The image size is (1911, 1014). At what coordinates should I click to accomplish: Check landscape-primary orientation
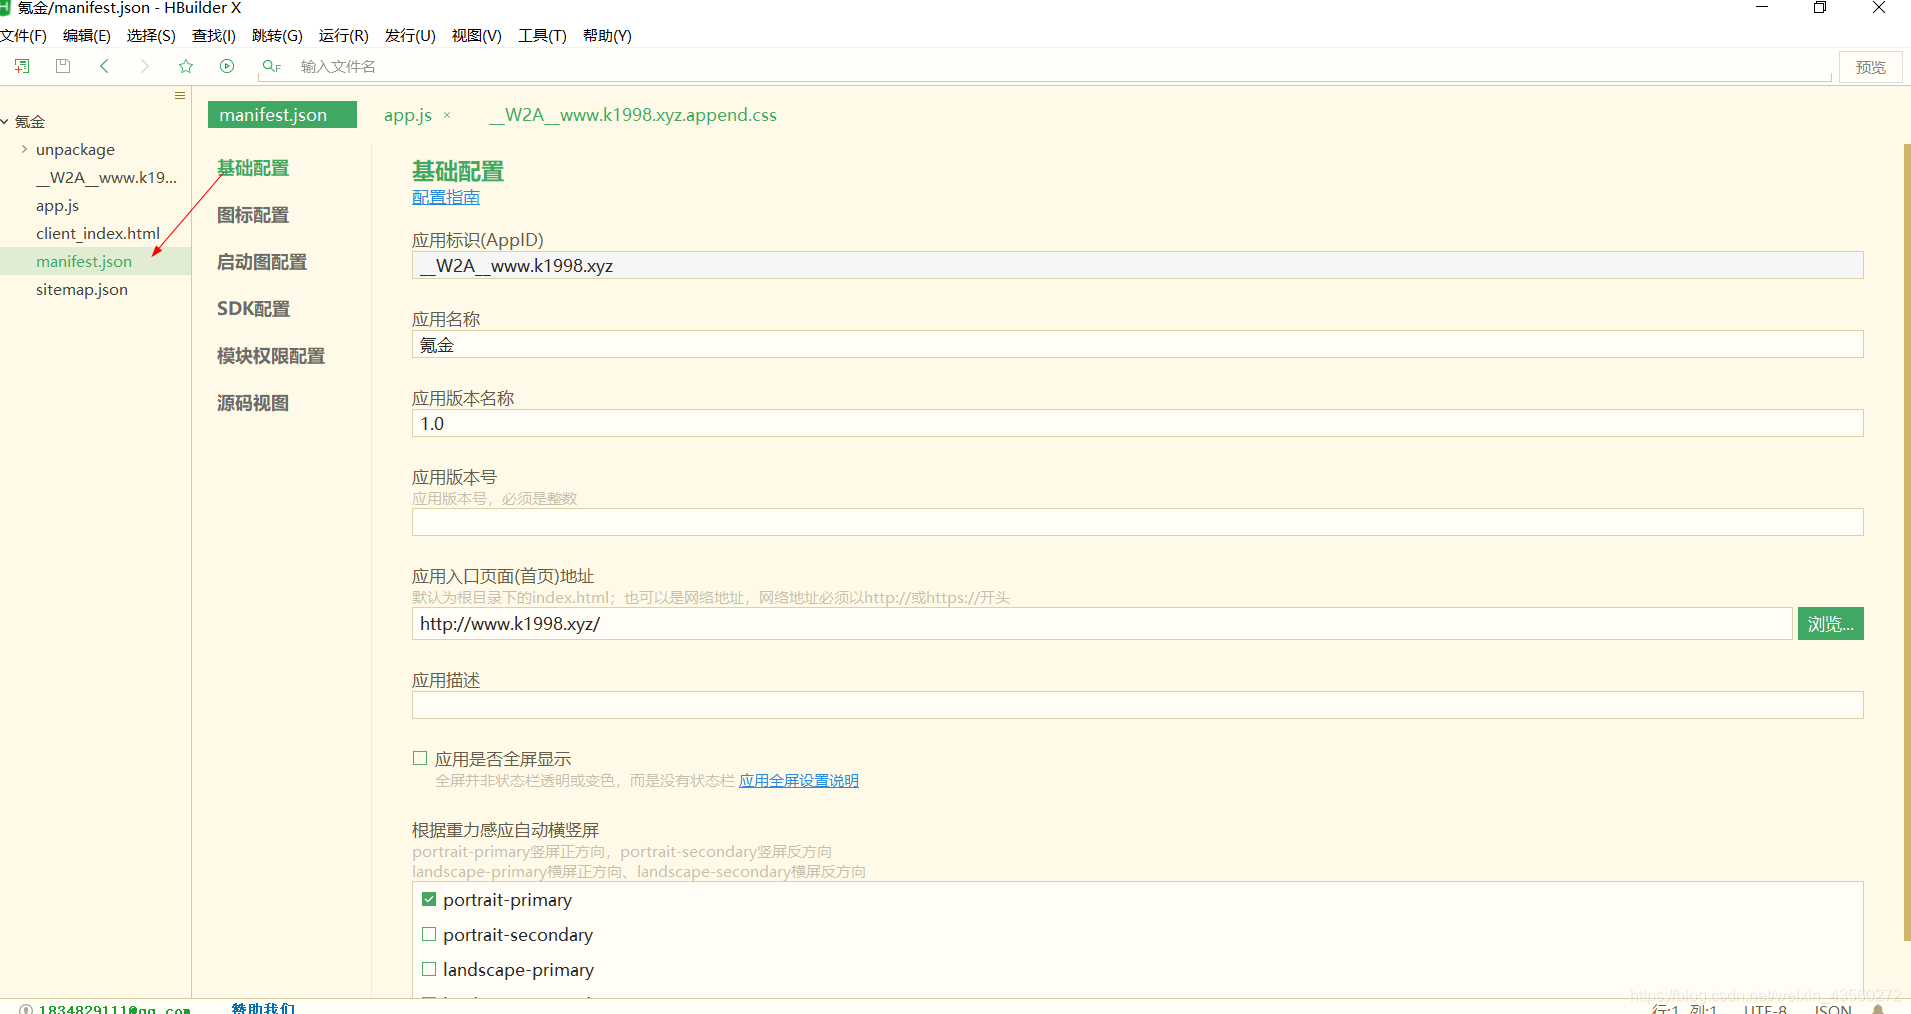coord(429,969)
